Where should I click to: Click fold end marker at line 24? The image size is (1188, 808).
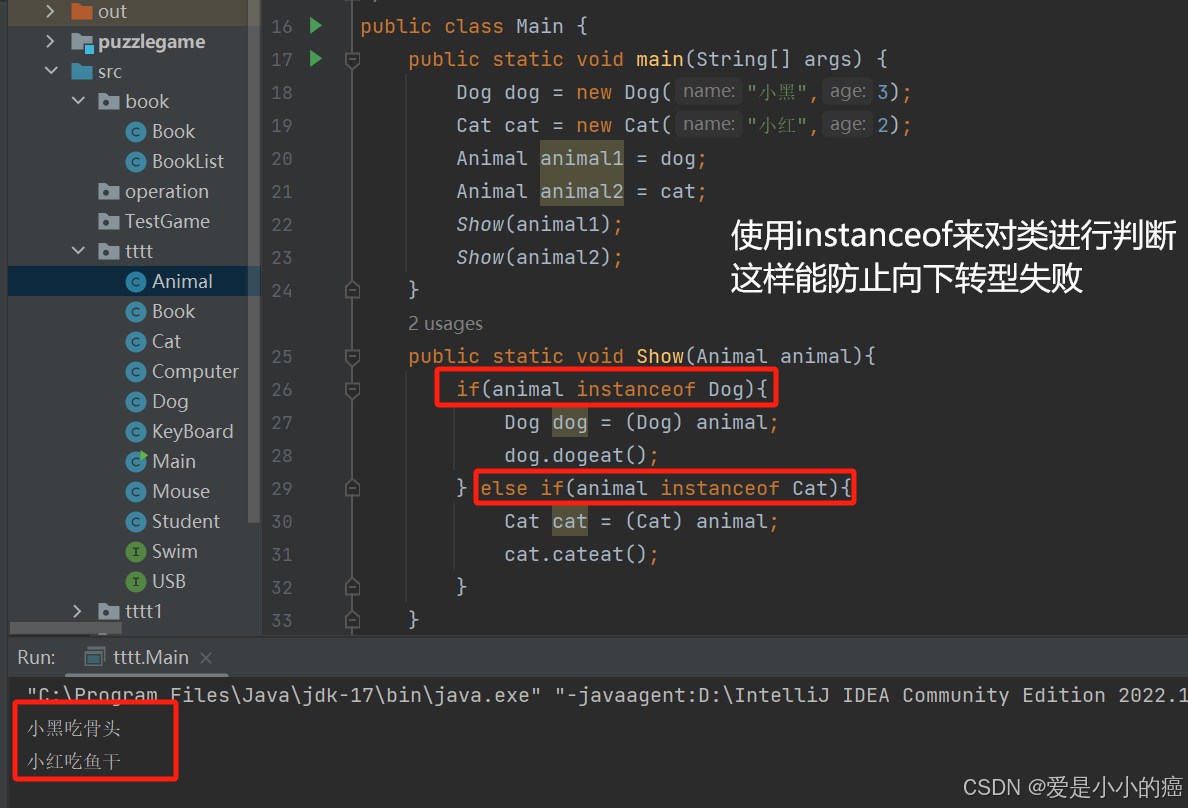tap(352, 290)
